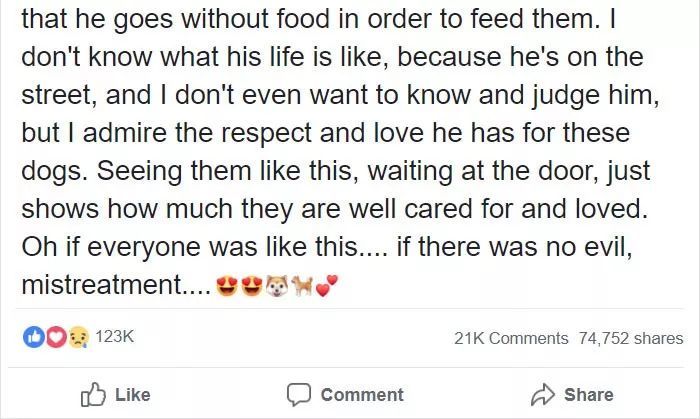Click the first heart-eyes emoji
The image size is (700, 419).
(227, 286)
